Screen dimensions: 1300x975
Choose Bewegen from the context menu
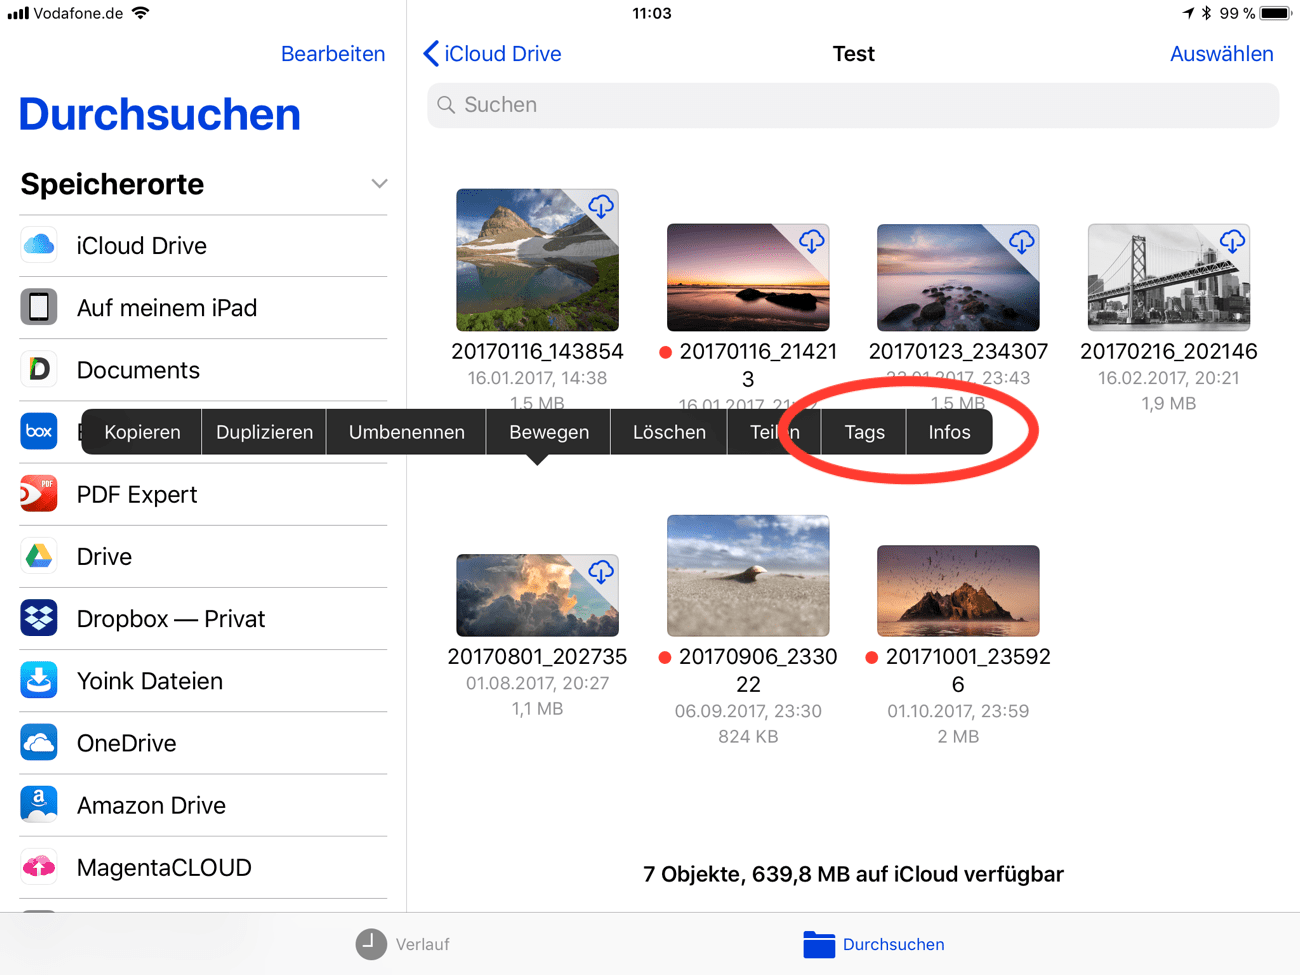[549, 432]
